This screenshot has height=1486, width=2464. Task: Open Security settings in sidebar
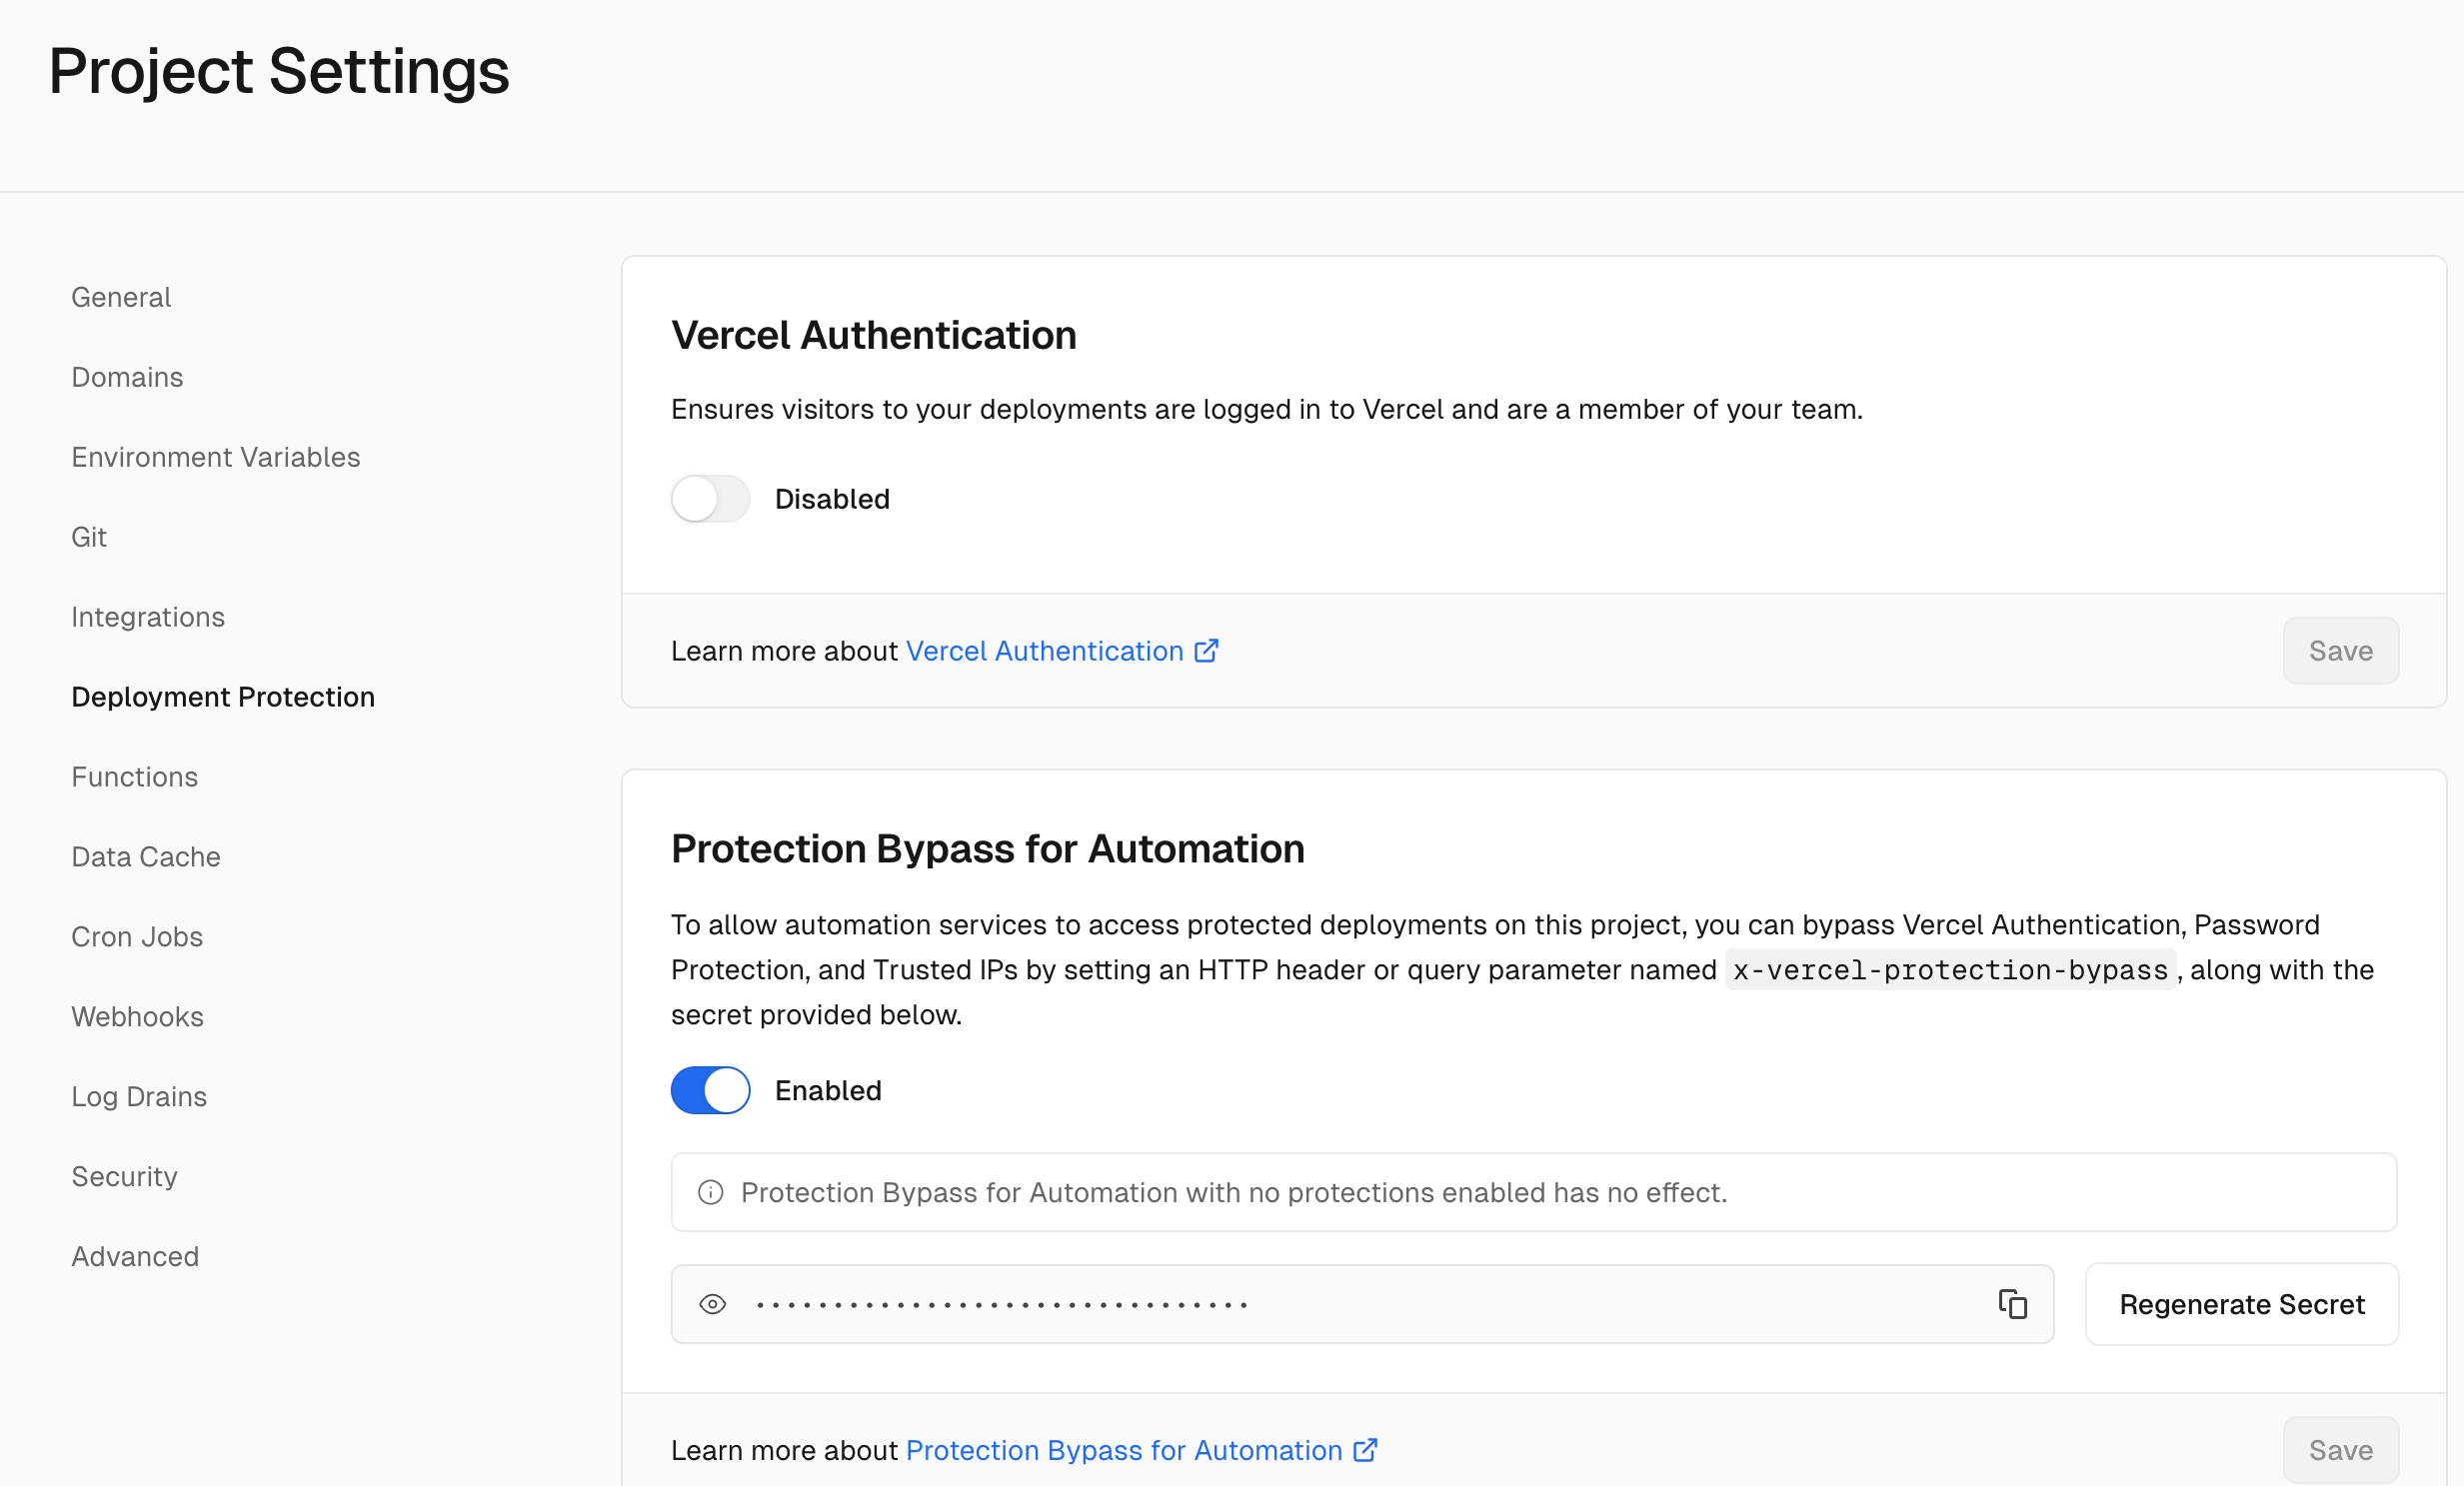(x=124, y=1176)
